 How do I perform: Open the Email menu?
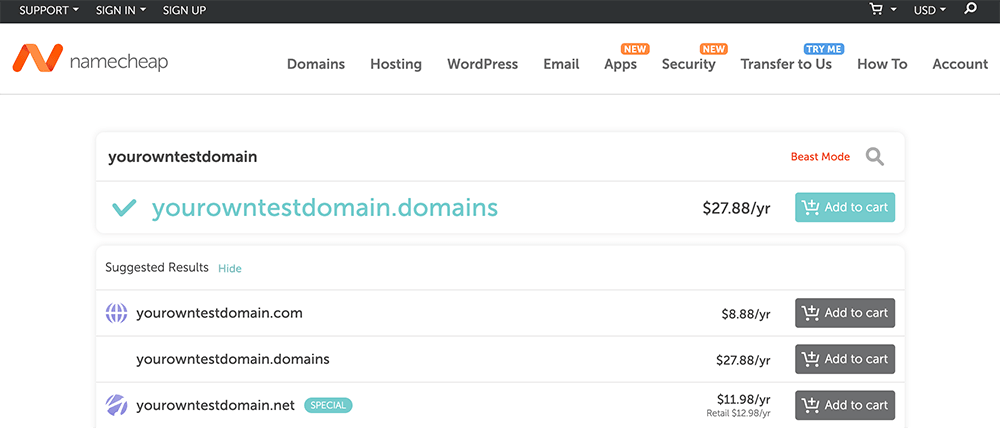[x=561, y=64]
